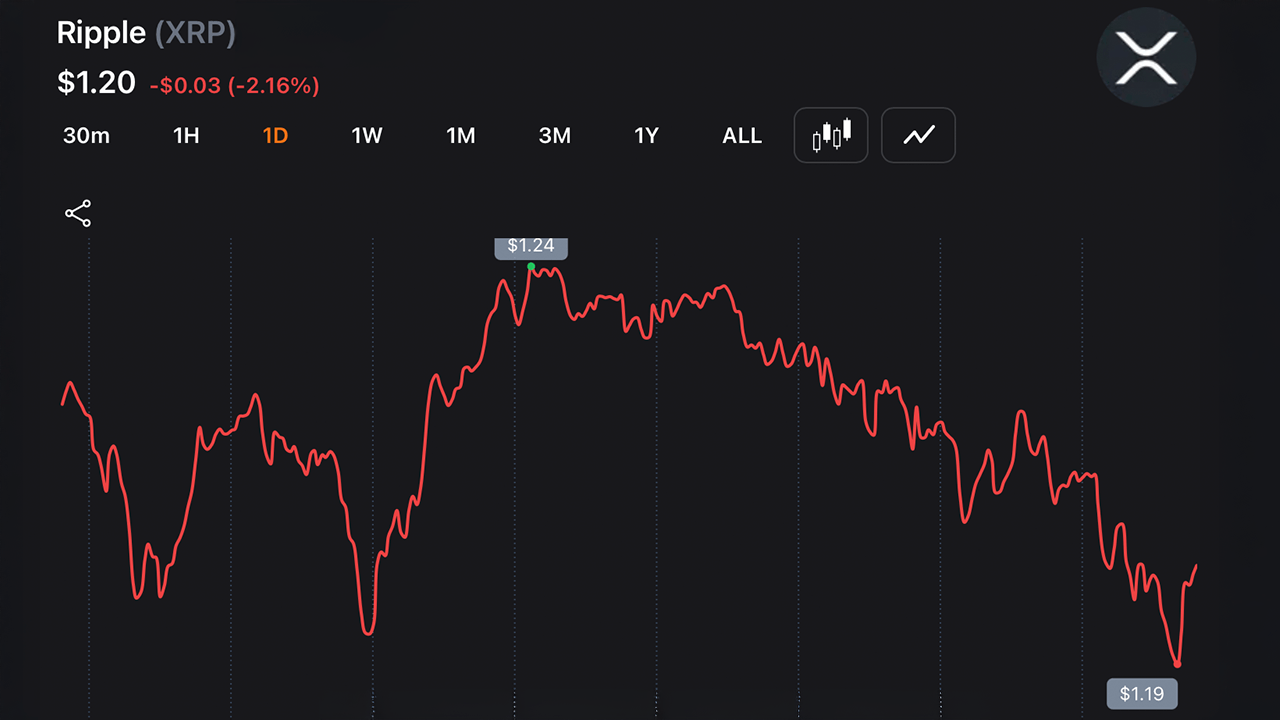Select the 1W time range
Screen dimensions: 1280x720
tap(367, 136)
